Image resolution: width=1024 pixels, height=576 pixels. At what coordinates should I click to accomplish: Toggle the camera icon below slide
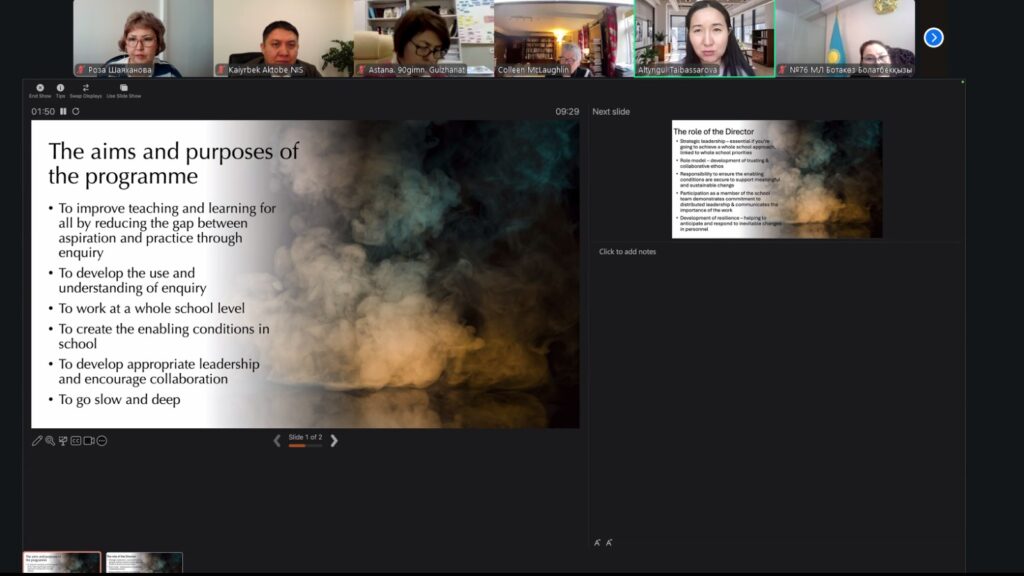pyautogui.click(x=89, y=440)
